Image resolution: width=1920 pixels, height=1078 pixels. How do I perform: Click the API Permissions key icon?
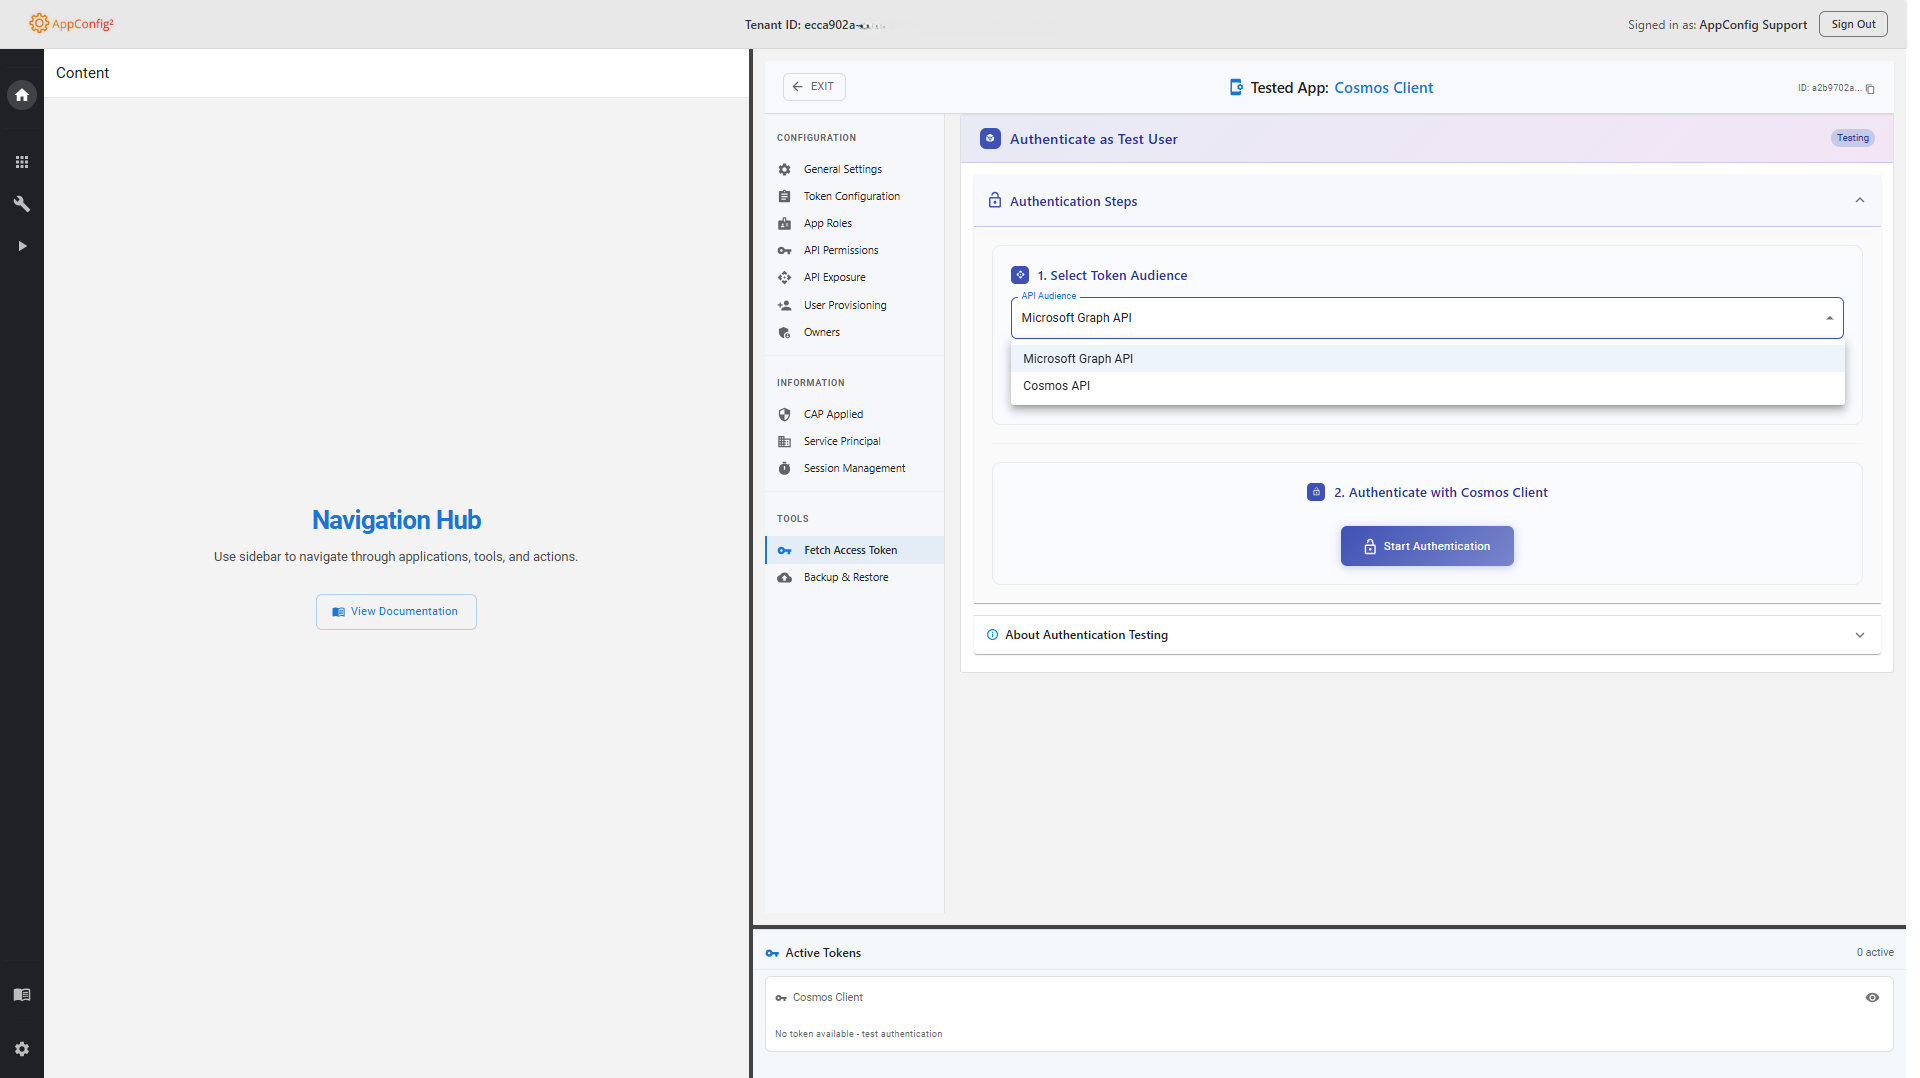[x=785, y=251]
